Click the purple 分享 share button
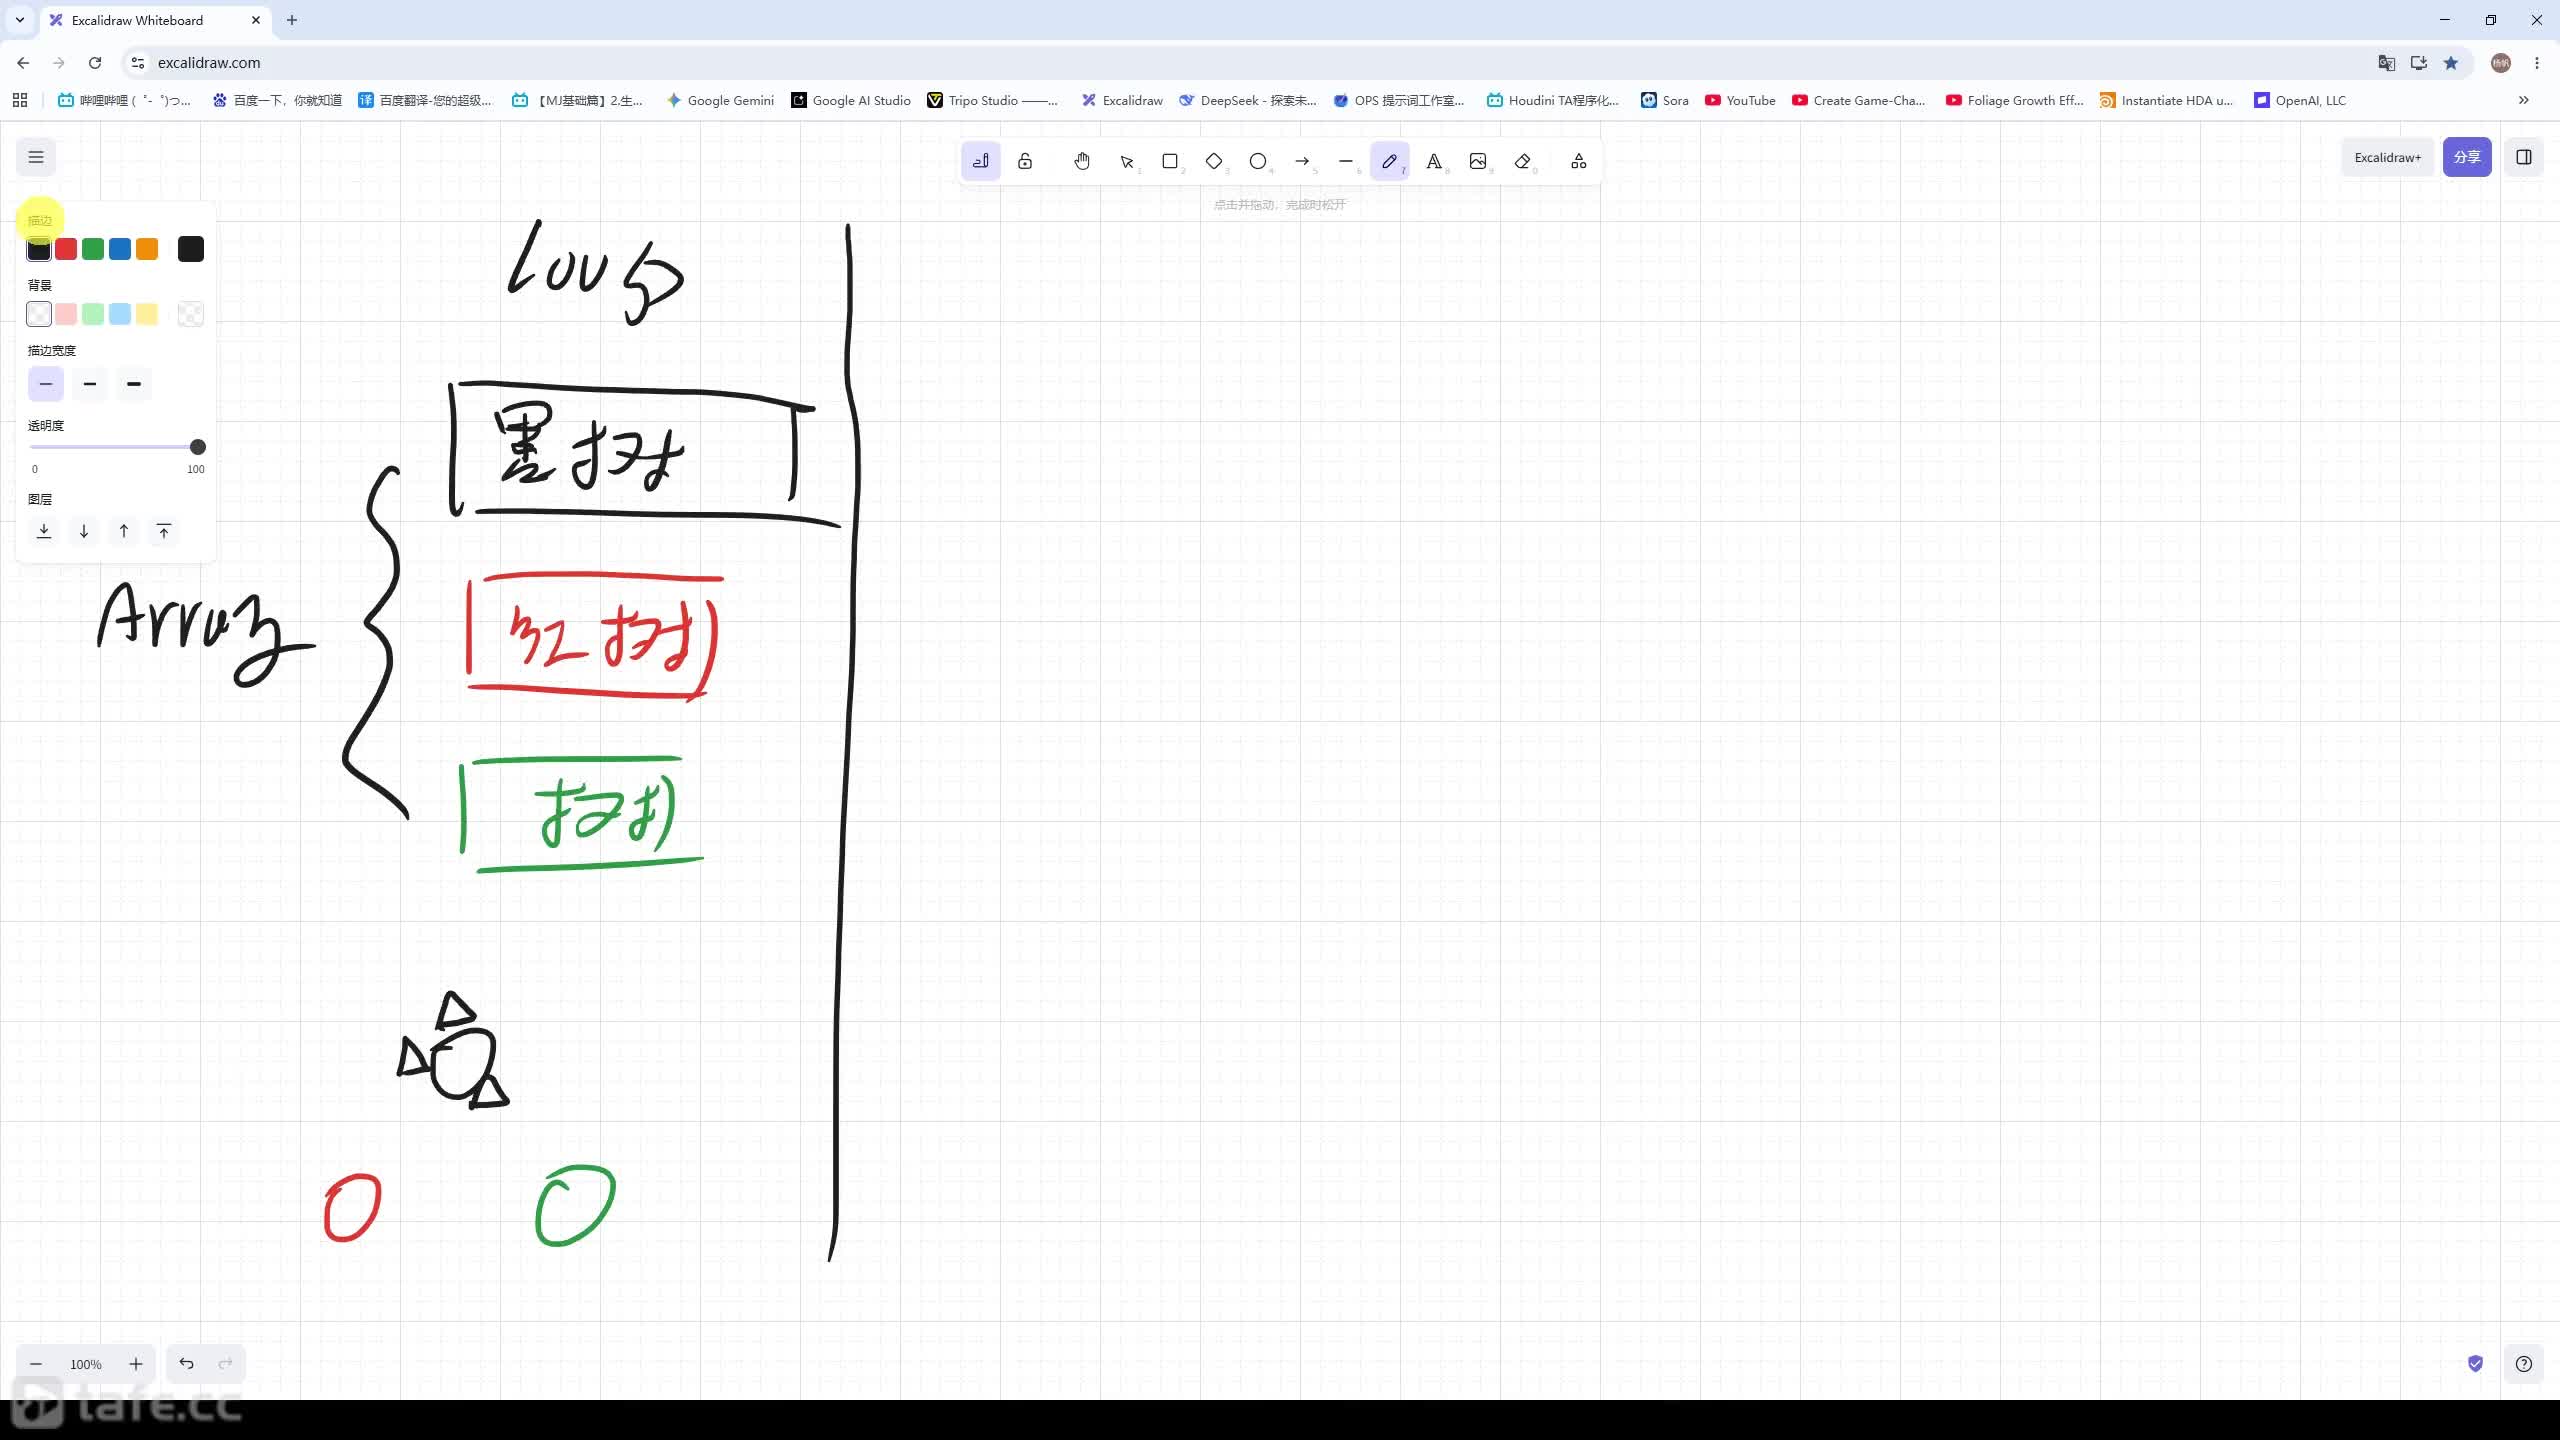Image resolution: width=2560 pixels, height=1440 pixels. (2467, 157)
